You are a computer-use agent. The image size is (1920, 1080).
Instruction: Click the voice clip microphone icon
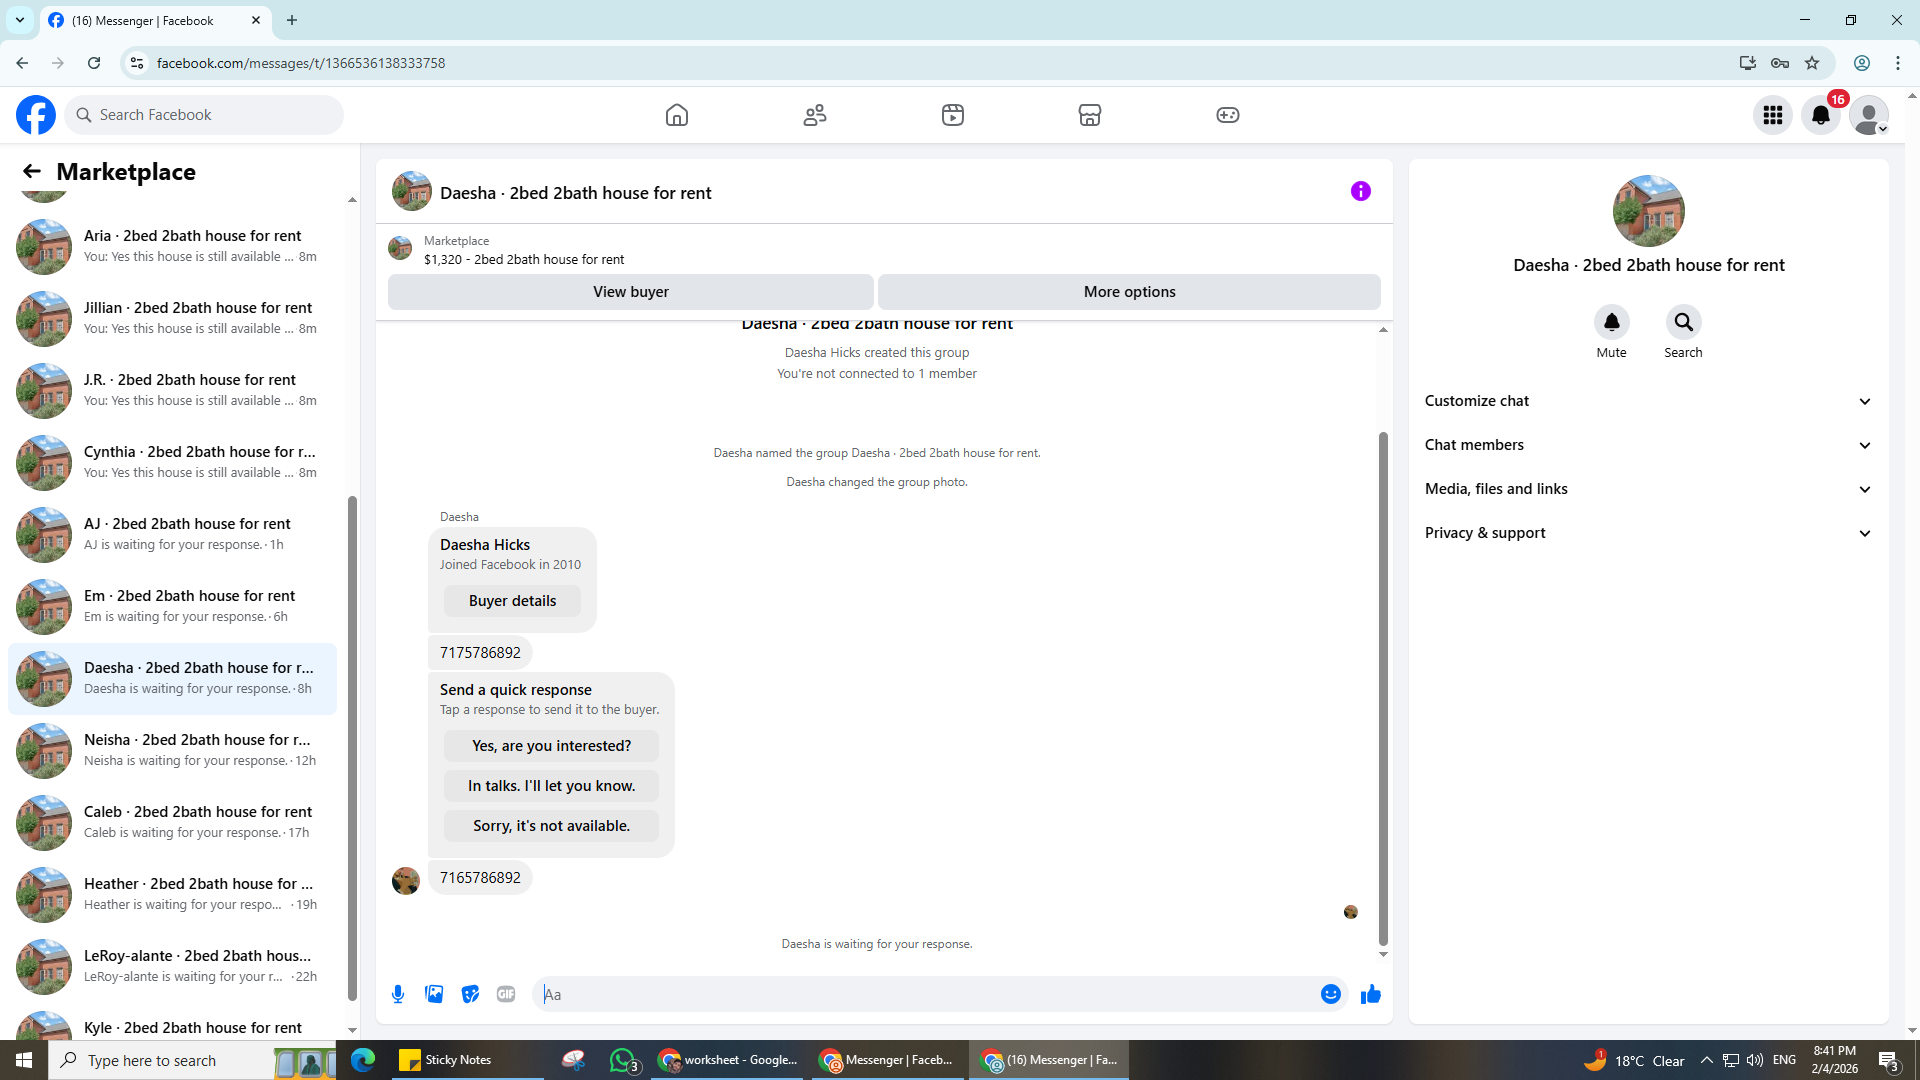click(x=398, y=994)
